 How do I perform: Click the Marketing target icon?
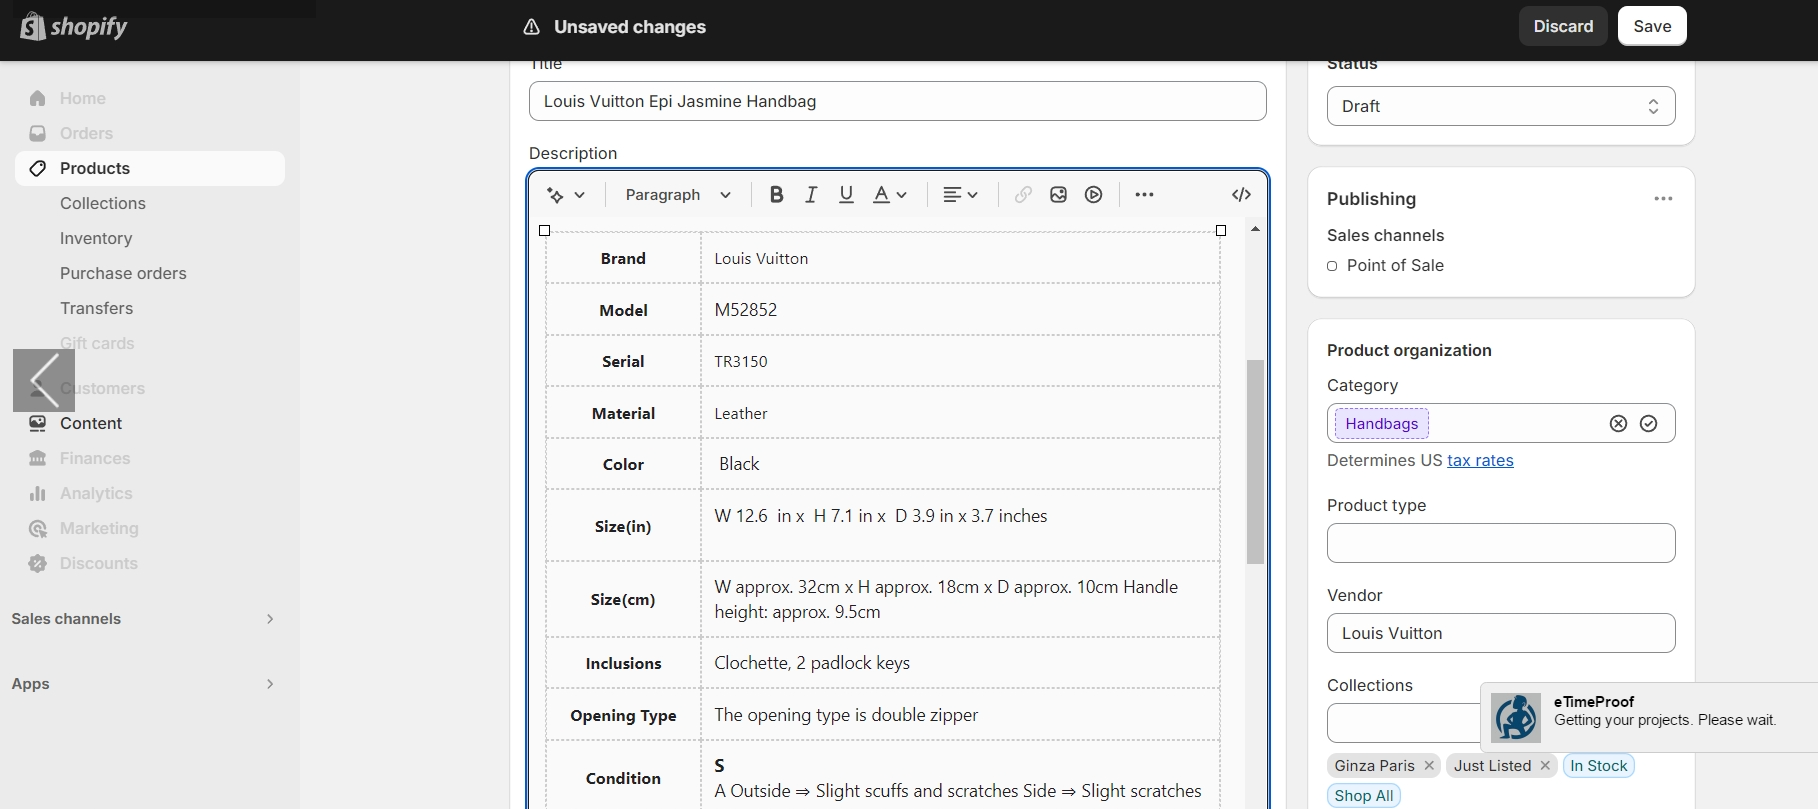[x=38, y=528]
